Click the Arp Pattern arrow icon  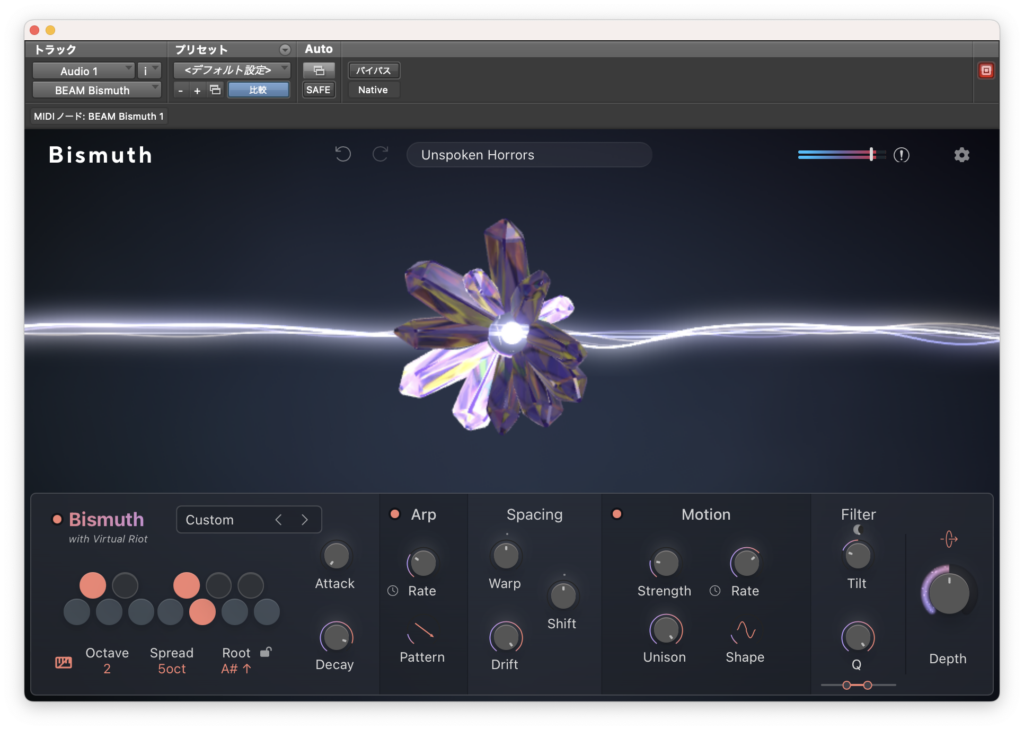click(x=421, y=631)
